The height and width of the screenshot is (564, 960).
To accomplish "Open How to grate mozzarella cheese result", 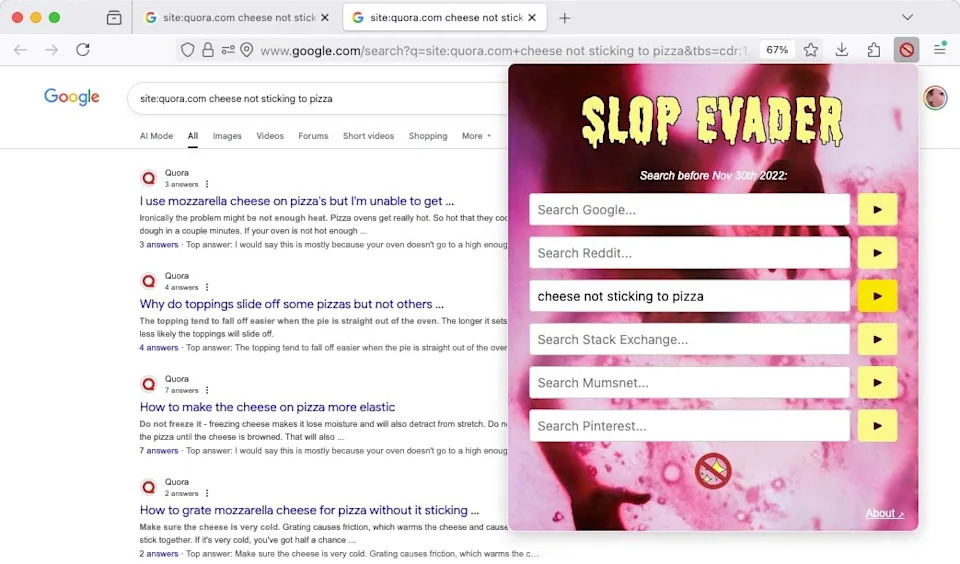I will coord(309,509).
